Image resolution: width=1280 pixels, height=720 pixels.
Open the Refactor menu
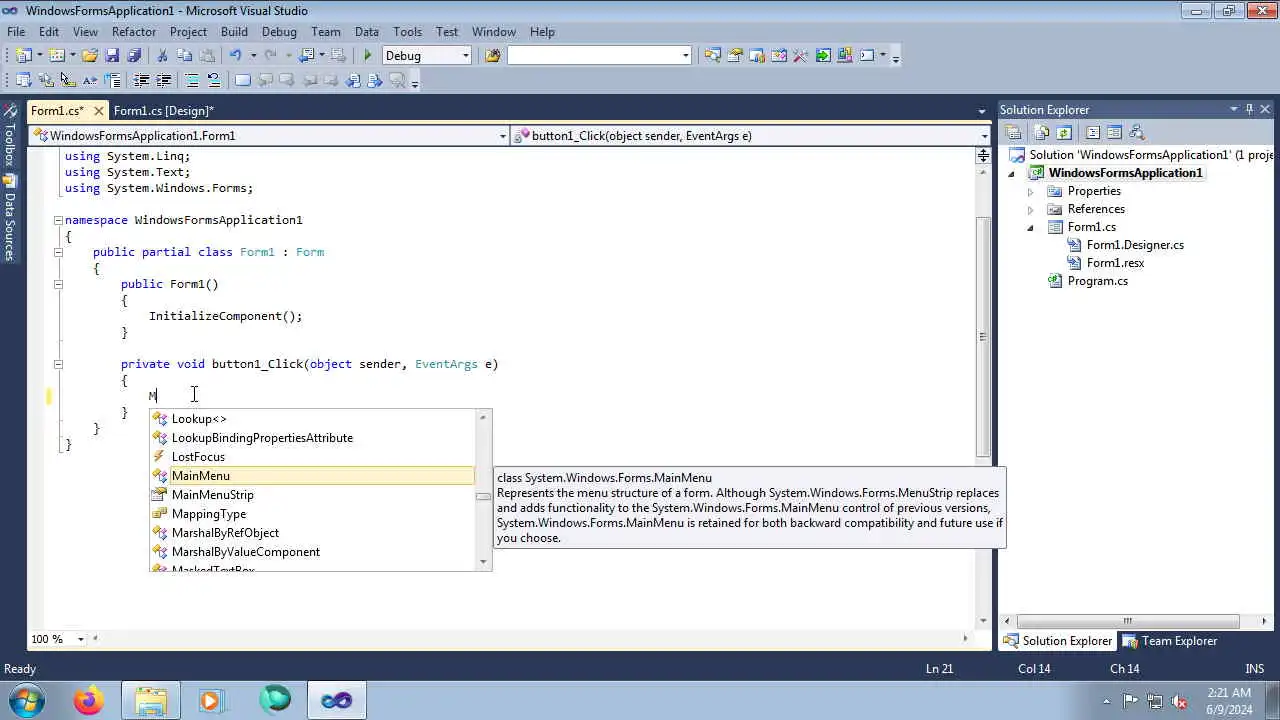(x=134, y=32)
